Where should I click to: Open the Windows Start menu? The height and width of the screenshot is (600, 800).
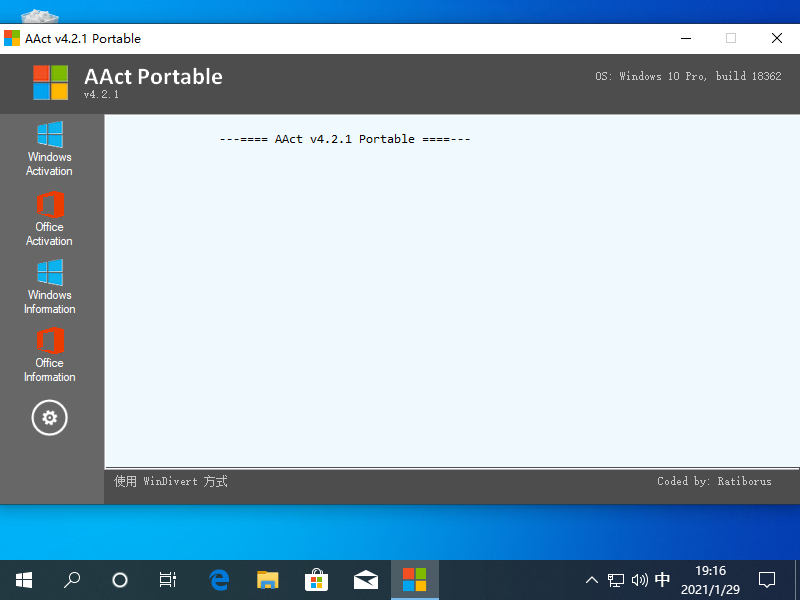pyautogui.click(x=24, y=580)
